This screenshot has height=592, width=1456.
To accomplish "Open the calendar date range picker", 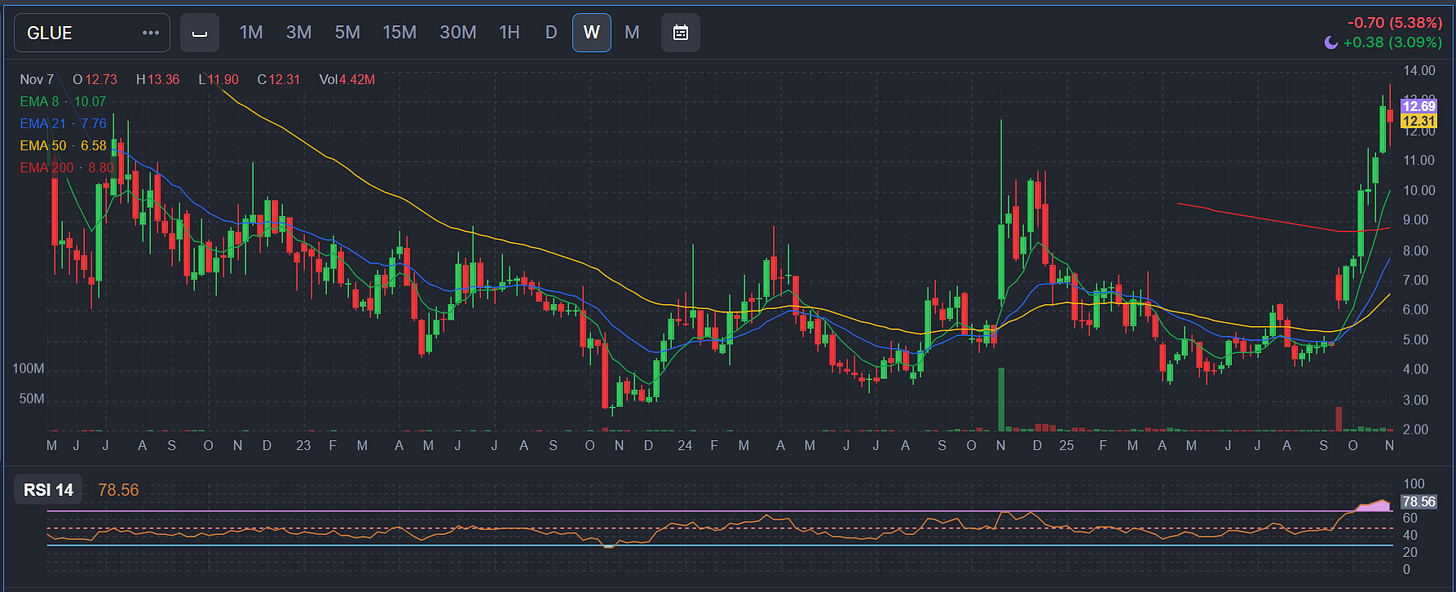I will (x=680, y=33).
